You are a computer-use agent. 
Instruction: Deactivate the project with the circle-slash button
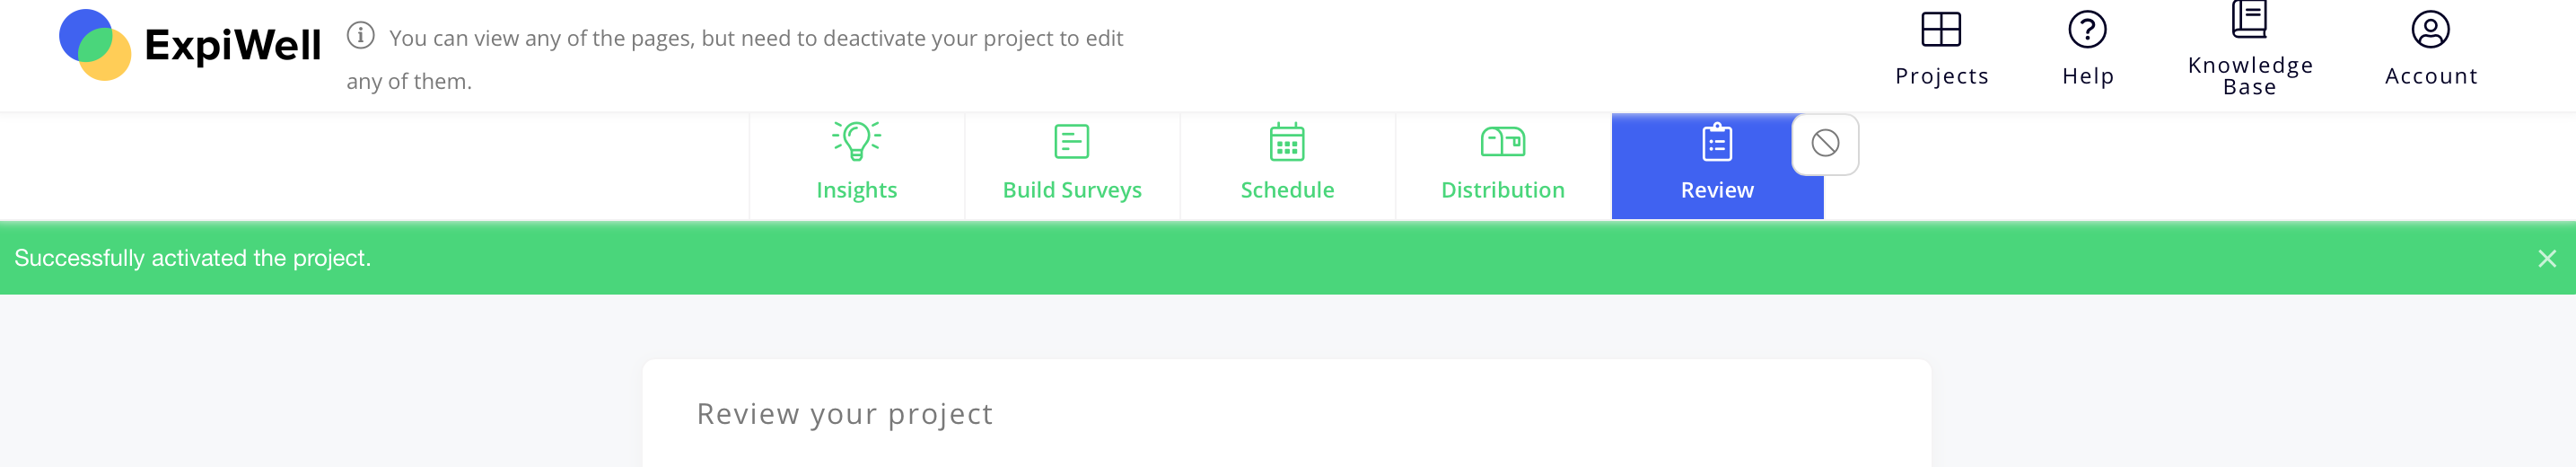(x=1825, y=144)
